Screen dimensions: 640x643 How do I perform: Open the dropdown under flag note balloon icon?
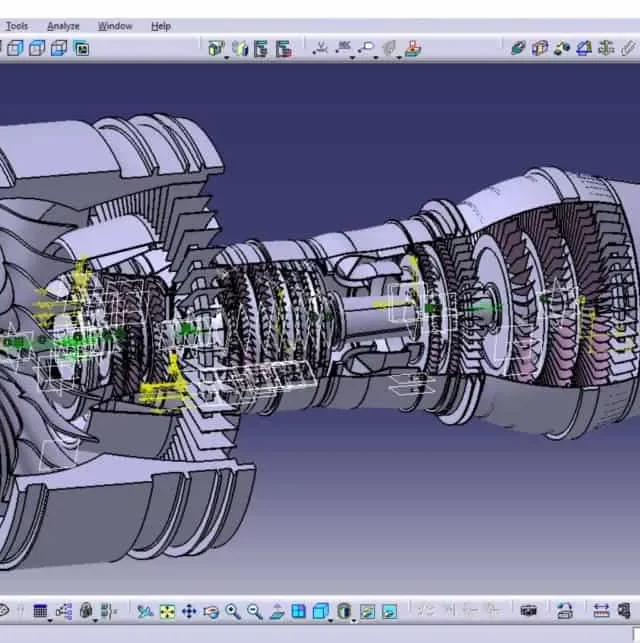376,58
